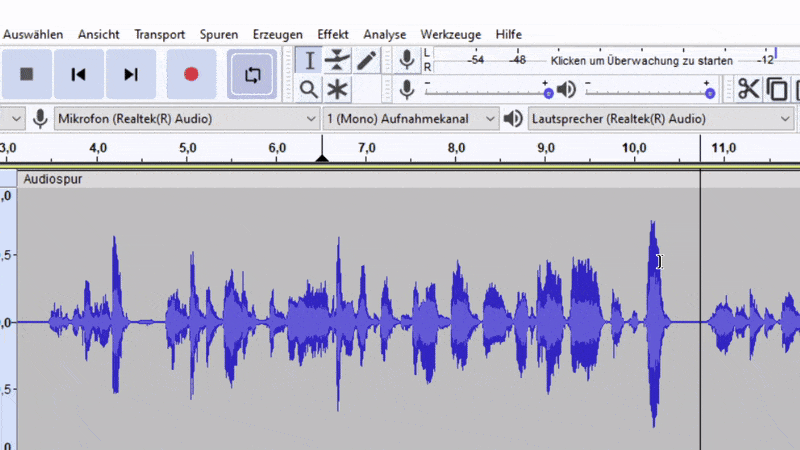Cut selection with the scissors icon
Screen dimensions: 800x450
pyautogui.click(x=748, y=89)
